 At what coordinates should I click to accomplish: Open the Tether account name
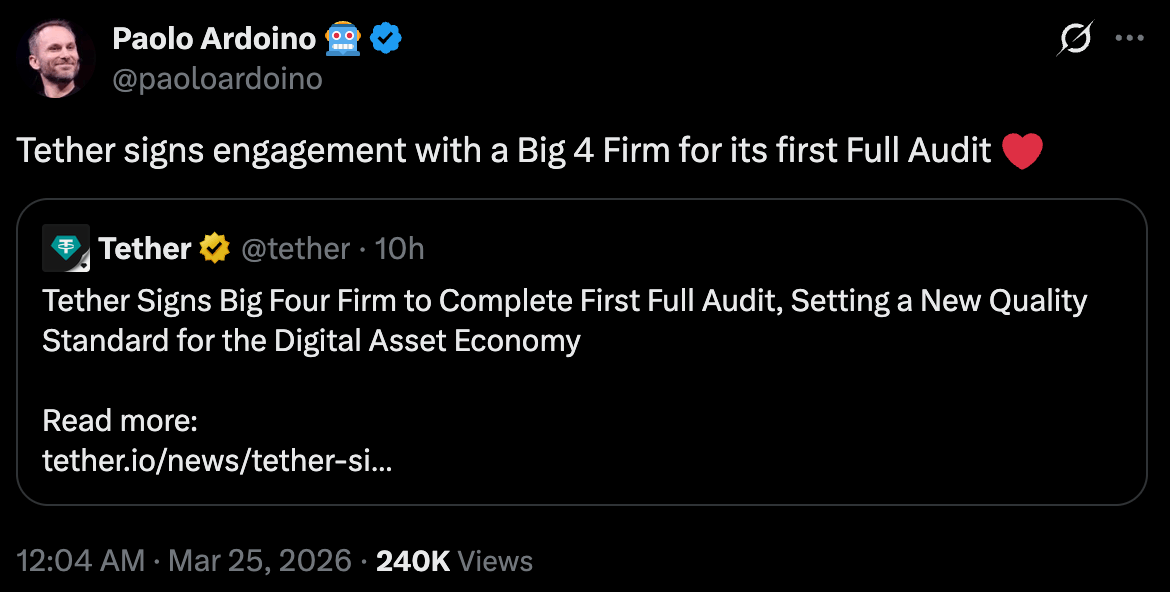[145, 248]
